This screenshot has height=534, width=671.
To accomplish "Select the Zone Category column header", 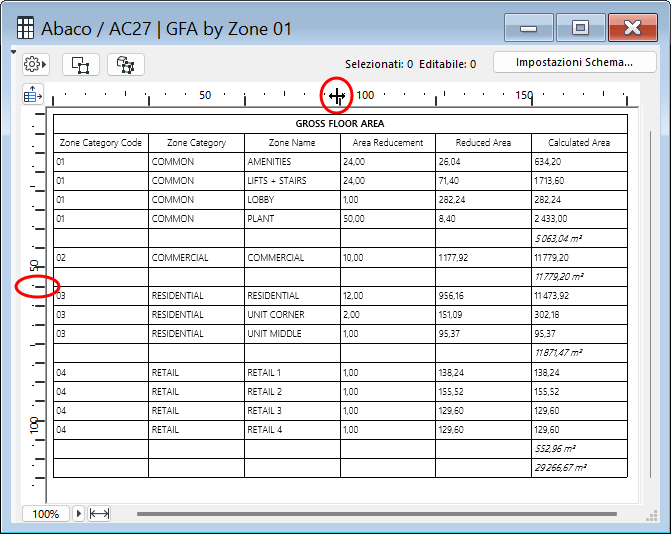I will [196, 143].
